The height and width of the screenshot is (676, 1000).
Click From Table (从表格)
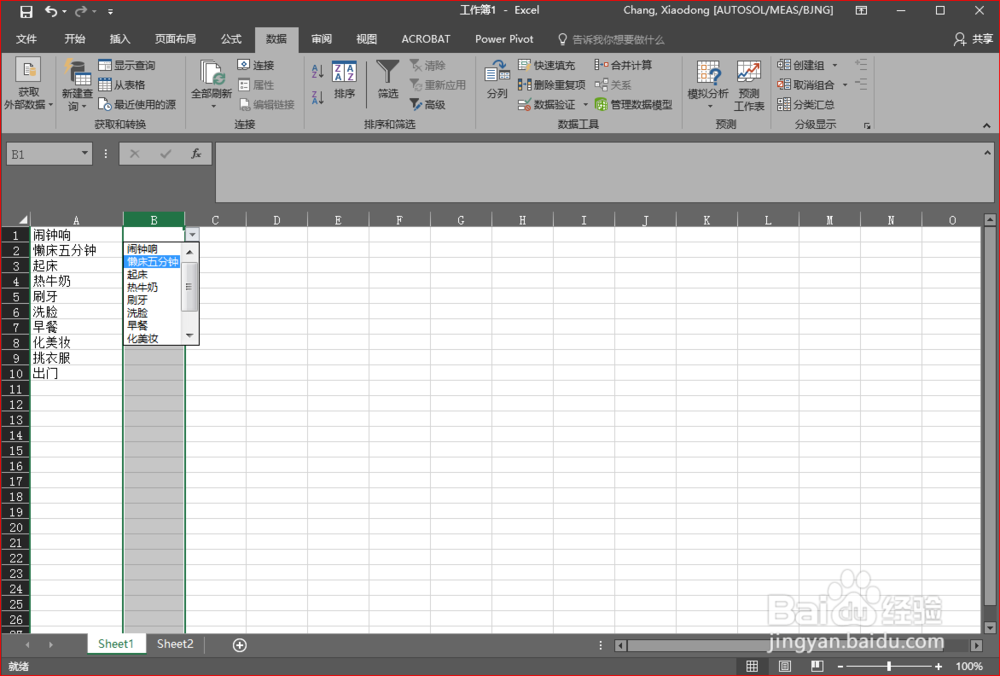click(x=122, y=85)
